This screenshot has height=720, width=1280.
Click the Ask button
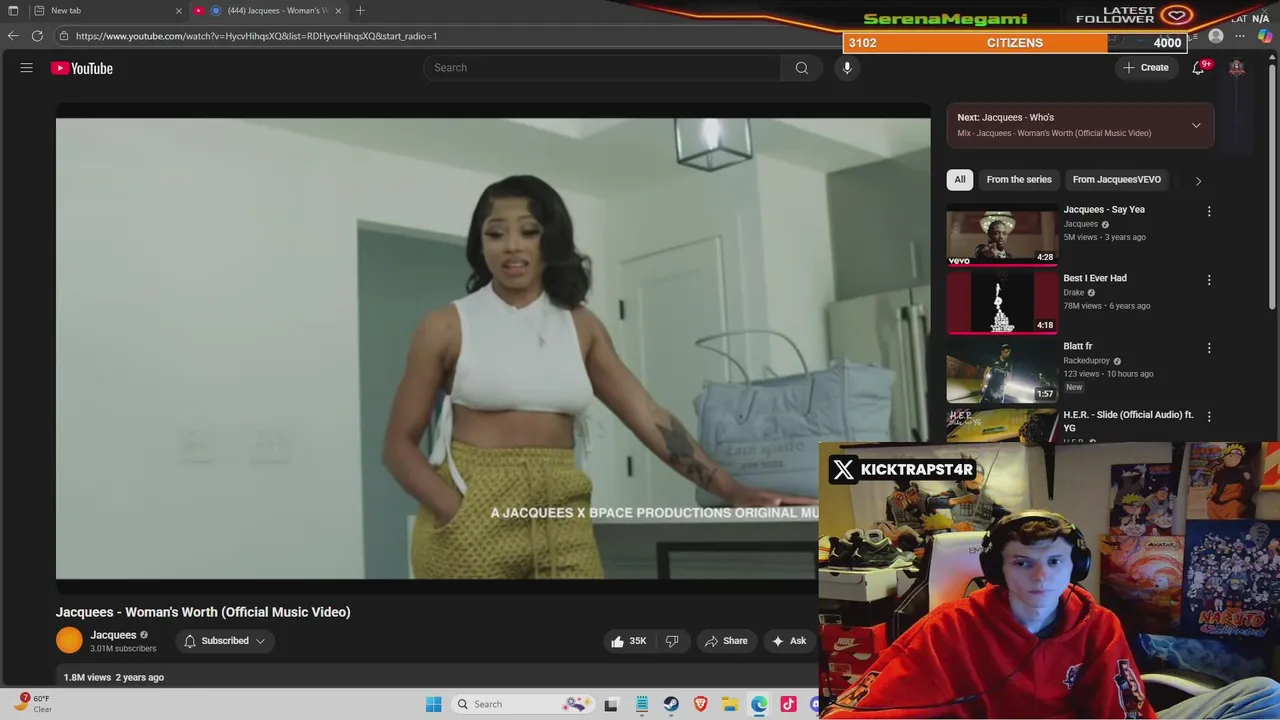788,641
